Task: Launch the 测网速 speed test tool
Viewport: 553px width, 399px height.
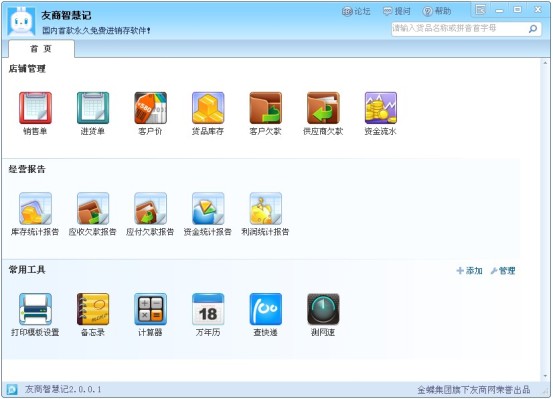Action: pyautogui.click(x=323, y=309)
